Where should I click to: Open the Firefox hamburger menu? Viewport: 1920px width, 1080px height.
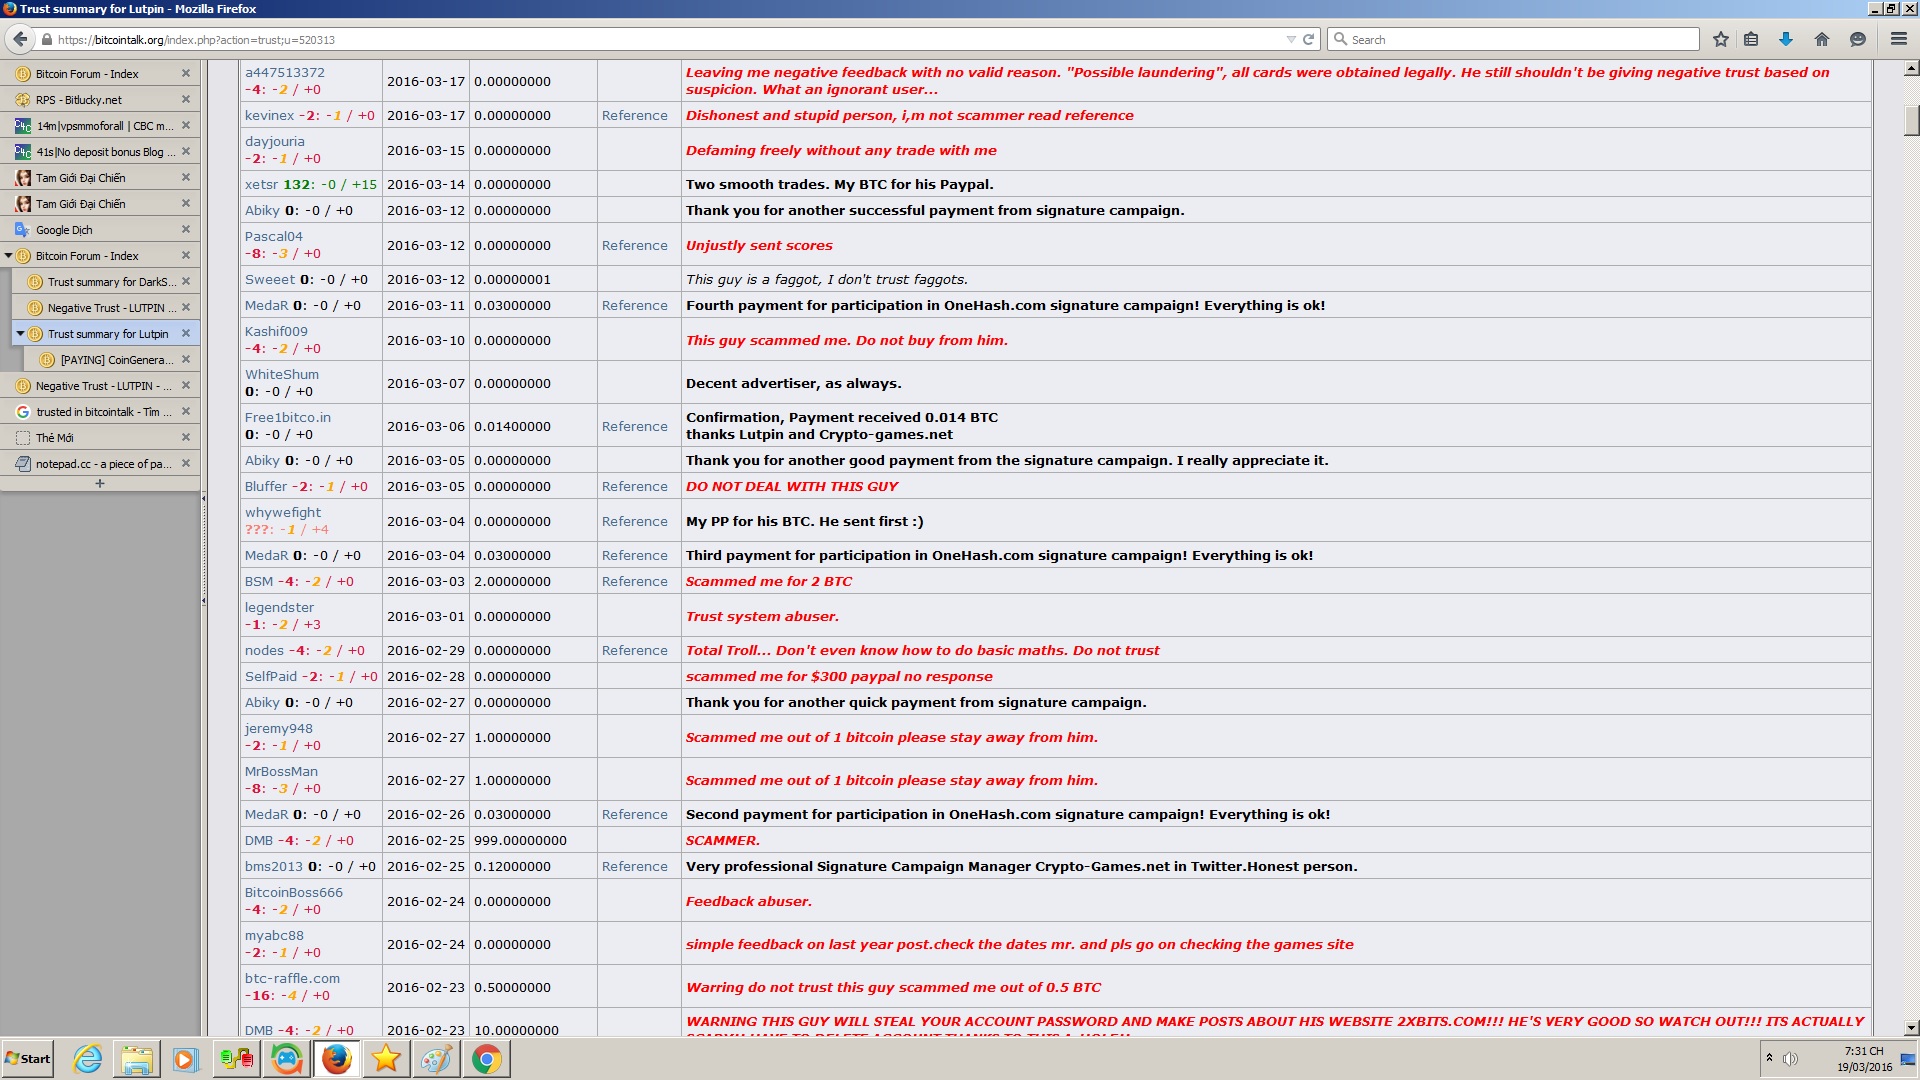coord(1899,40)
